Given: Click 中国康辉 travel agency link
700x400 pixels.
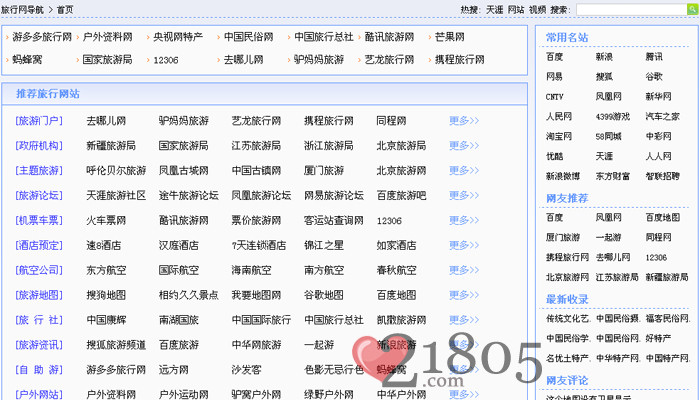Looking at the screenshot, I should (x=105, y=320).
